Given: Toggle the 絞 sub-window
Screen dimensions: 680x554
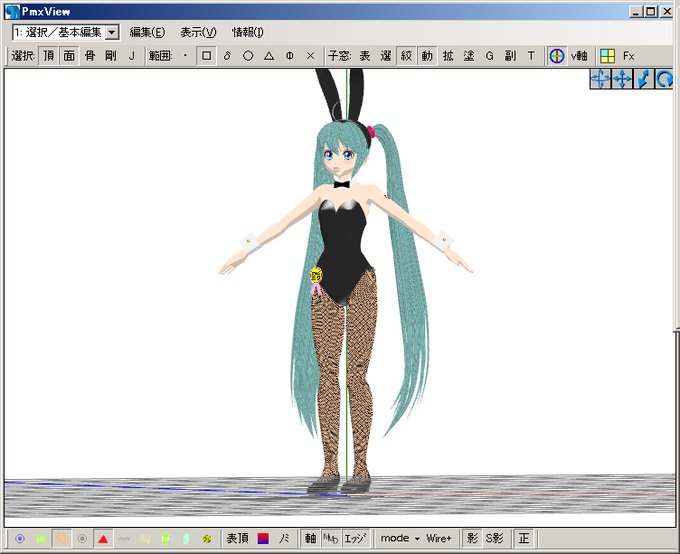Looking at the screenshot, I should [406, 56].
